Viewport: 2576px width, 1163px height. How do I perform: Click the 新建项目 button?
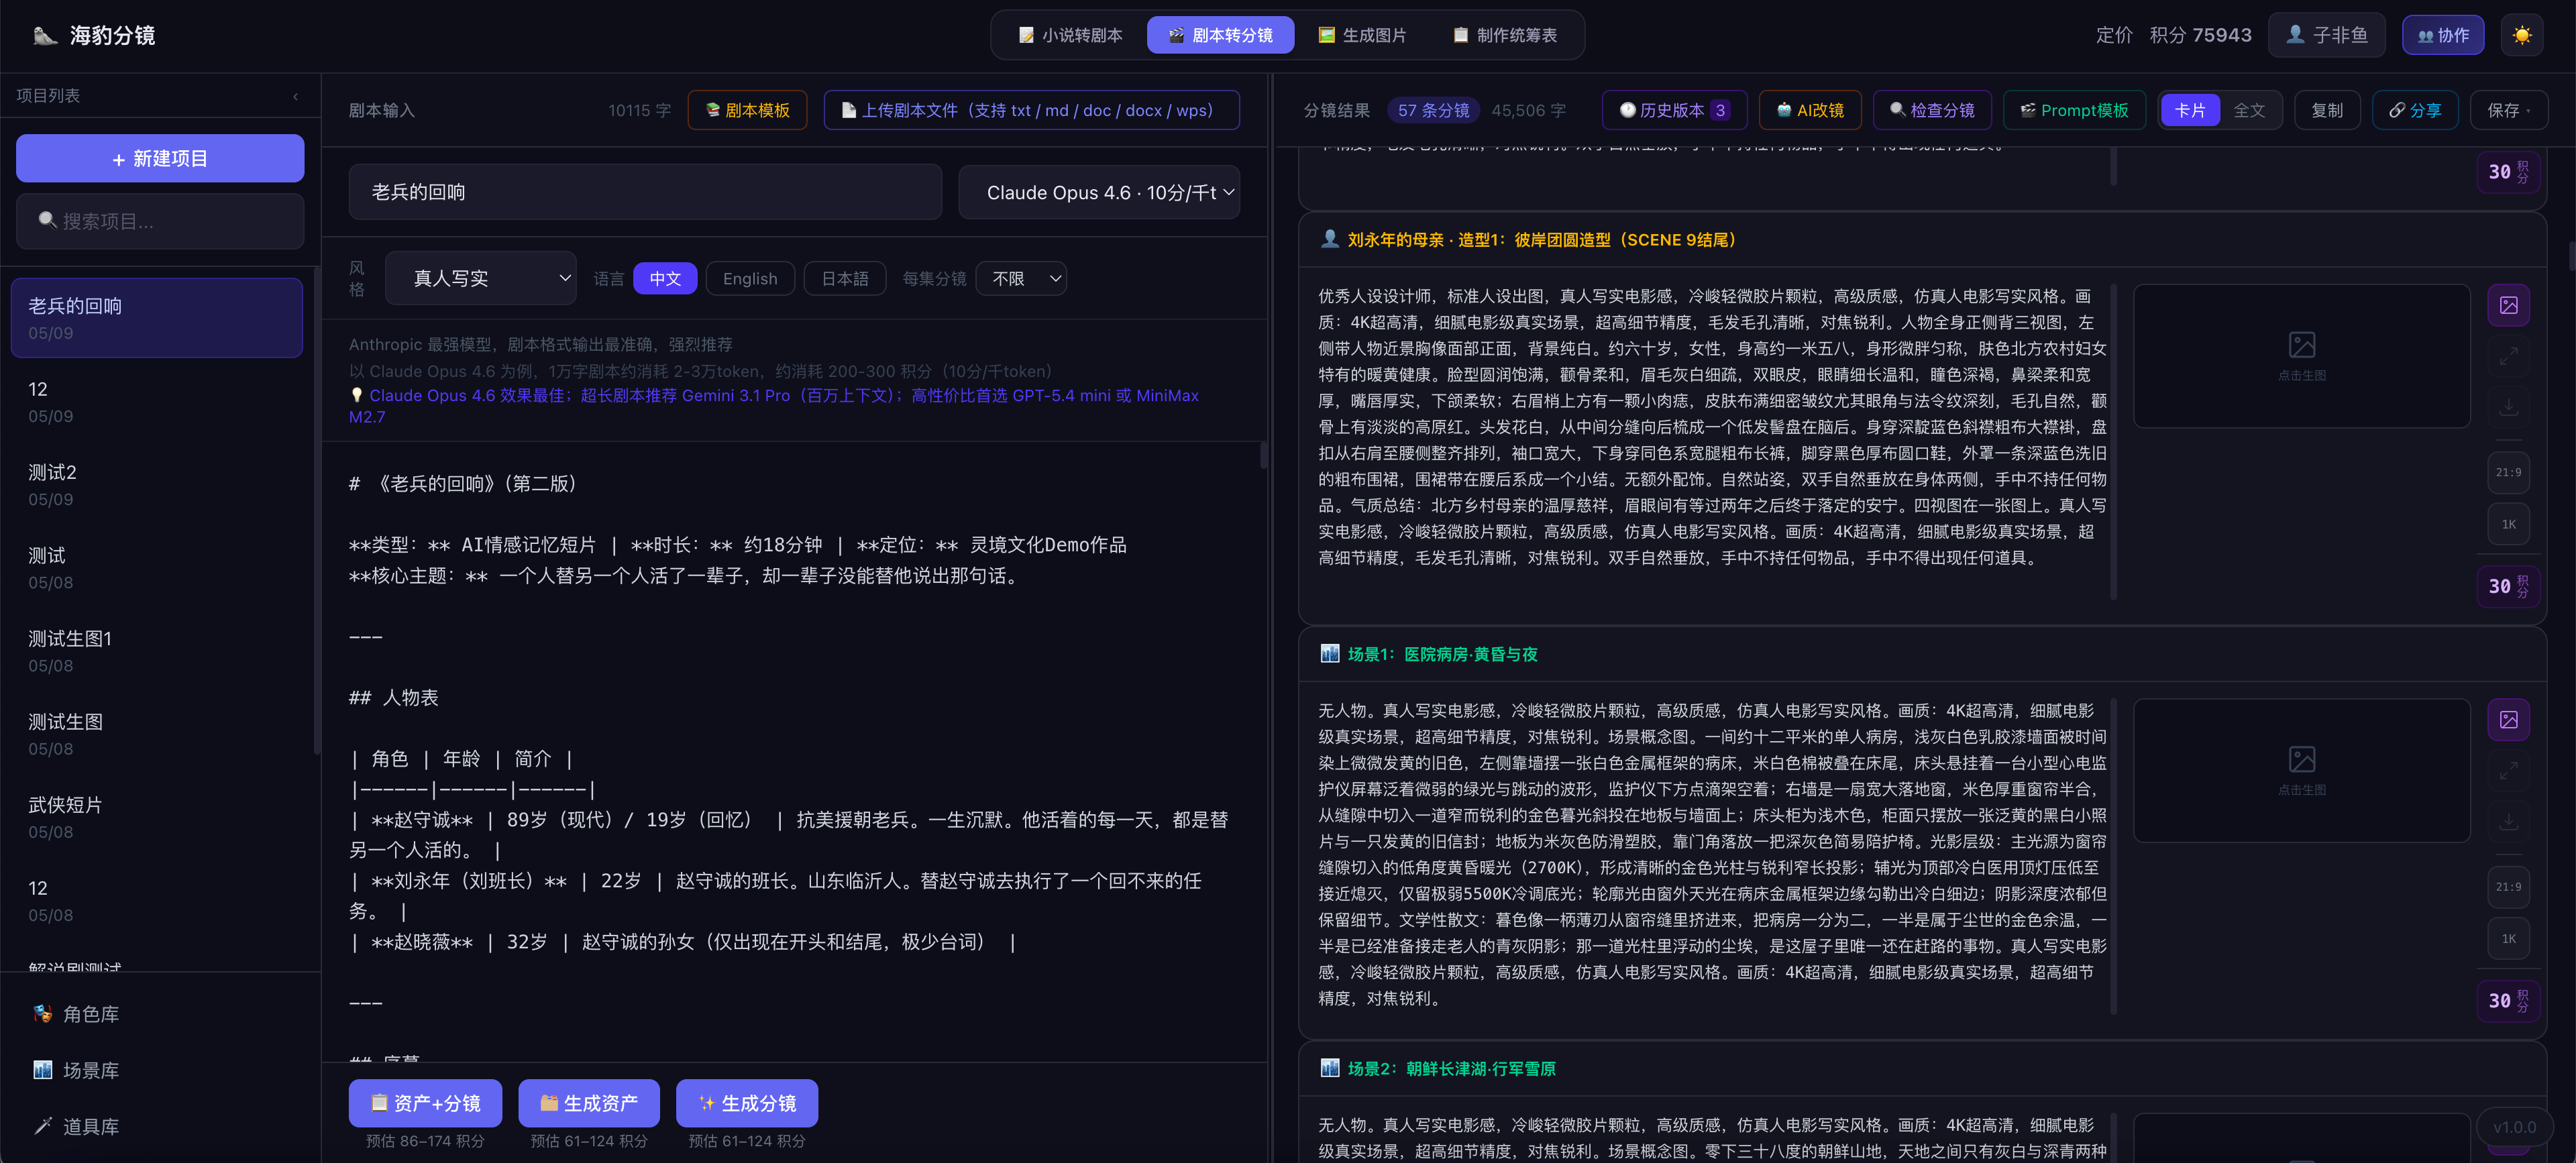pos(160,158)
